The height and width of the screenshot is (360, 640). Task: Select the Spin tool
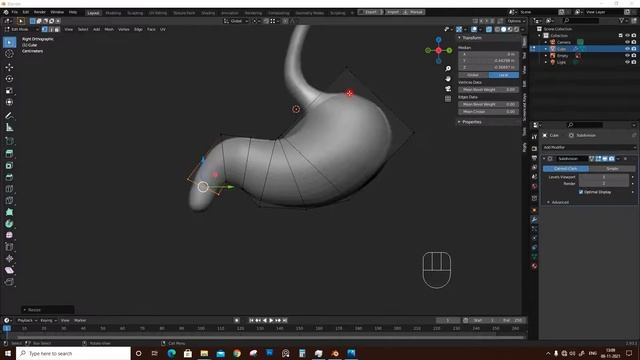pyautogui.click(x=9, y=224)
